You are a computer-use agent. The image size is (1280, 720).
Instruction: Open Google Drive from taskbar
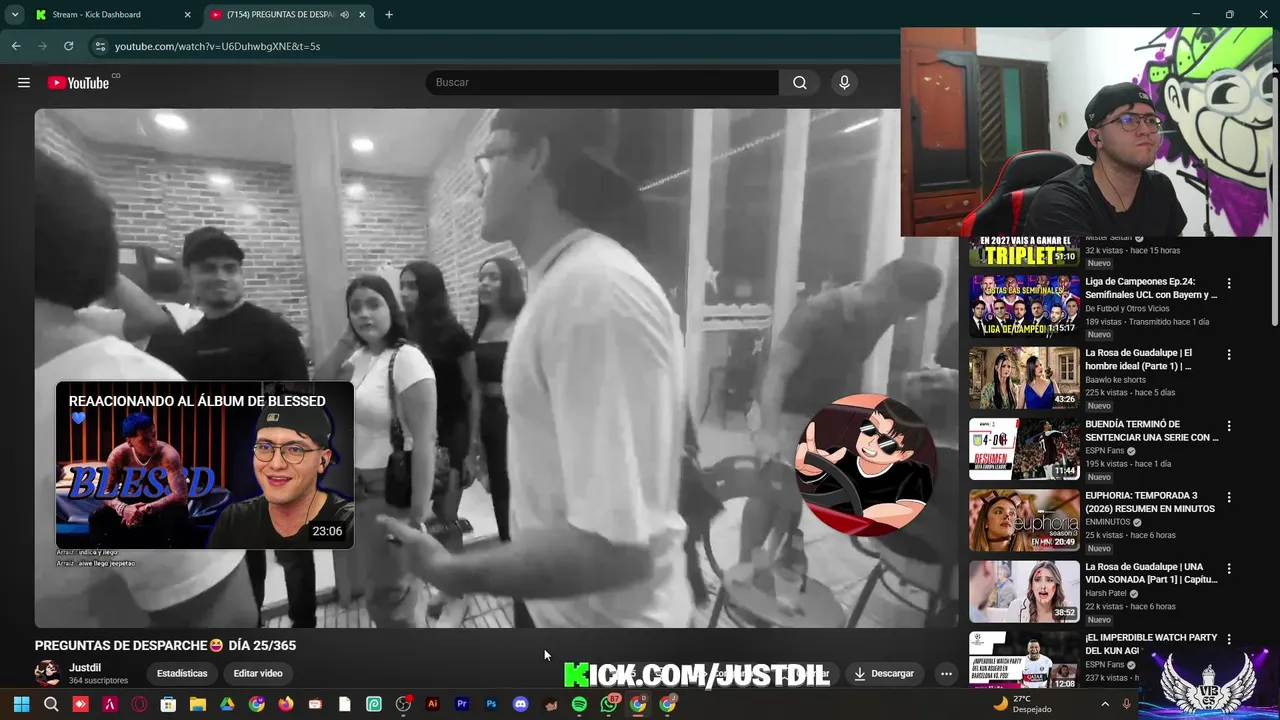coord(227,704)
